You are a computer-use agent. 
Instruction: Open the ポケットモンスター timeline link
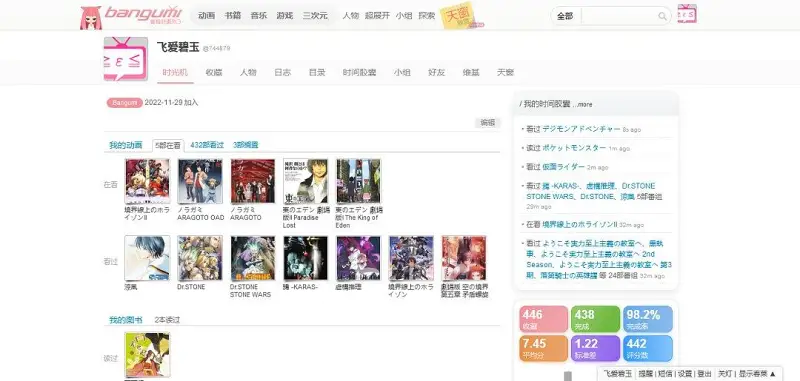point(574,148)
